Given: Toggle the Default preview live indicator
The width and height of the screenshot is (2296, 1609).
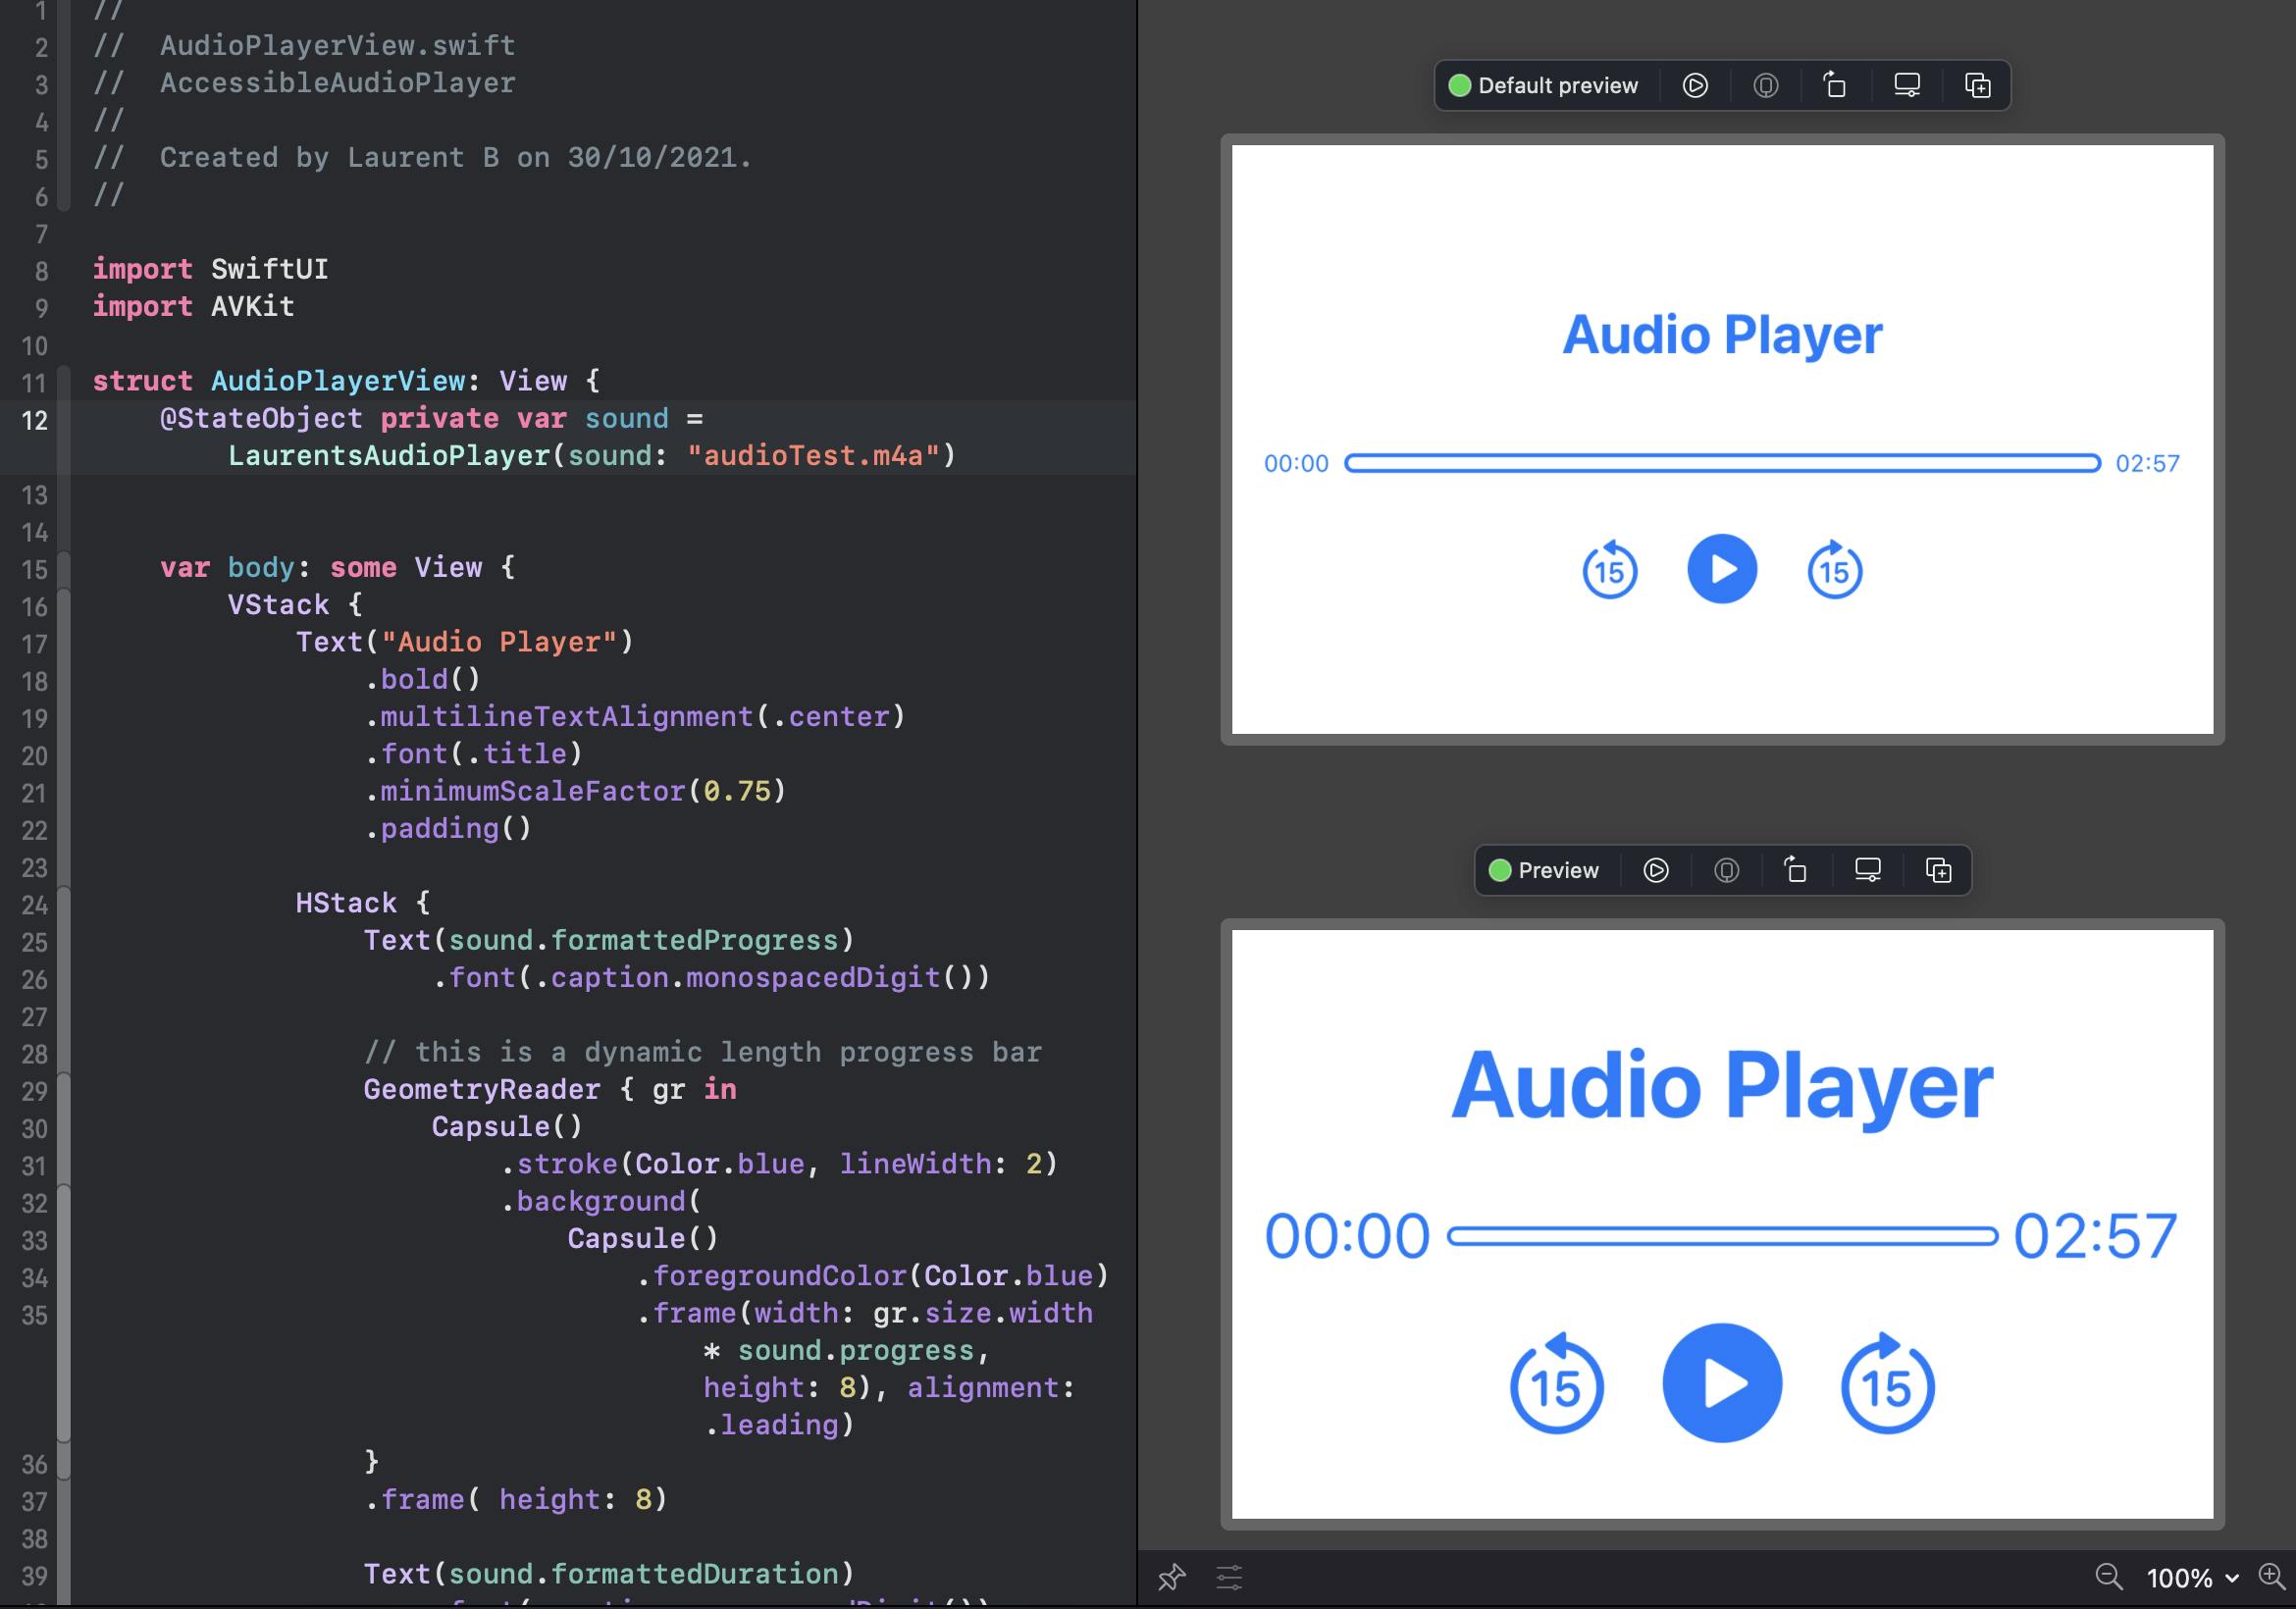Looking at the screenshot, I should click(x=1459, y=85).
